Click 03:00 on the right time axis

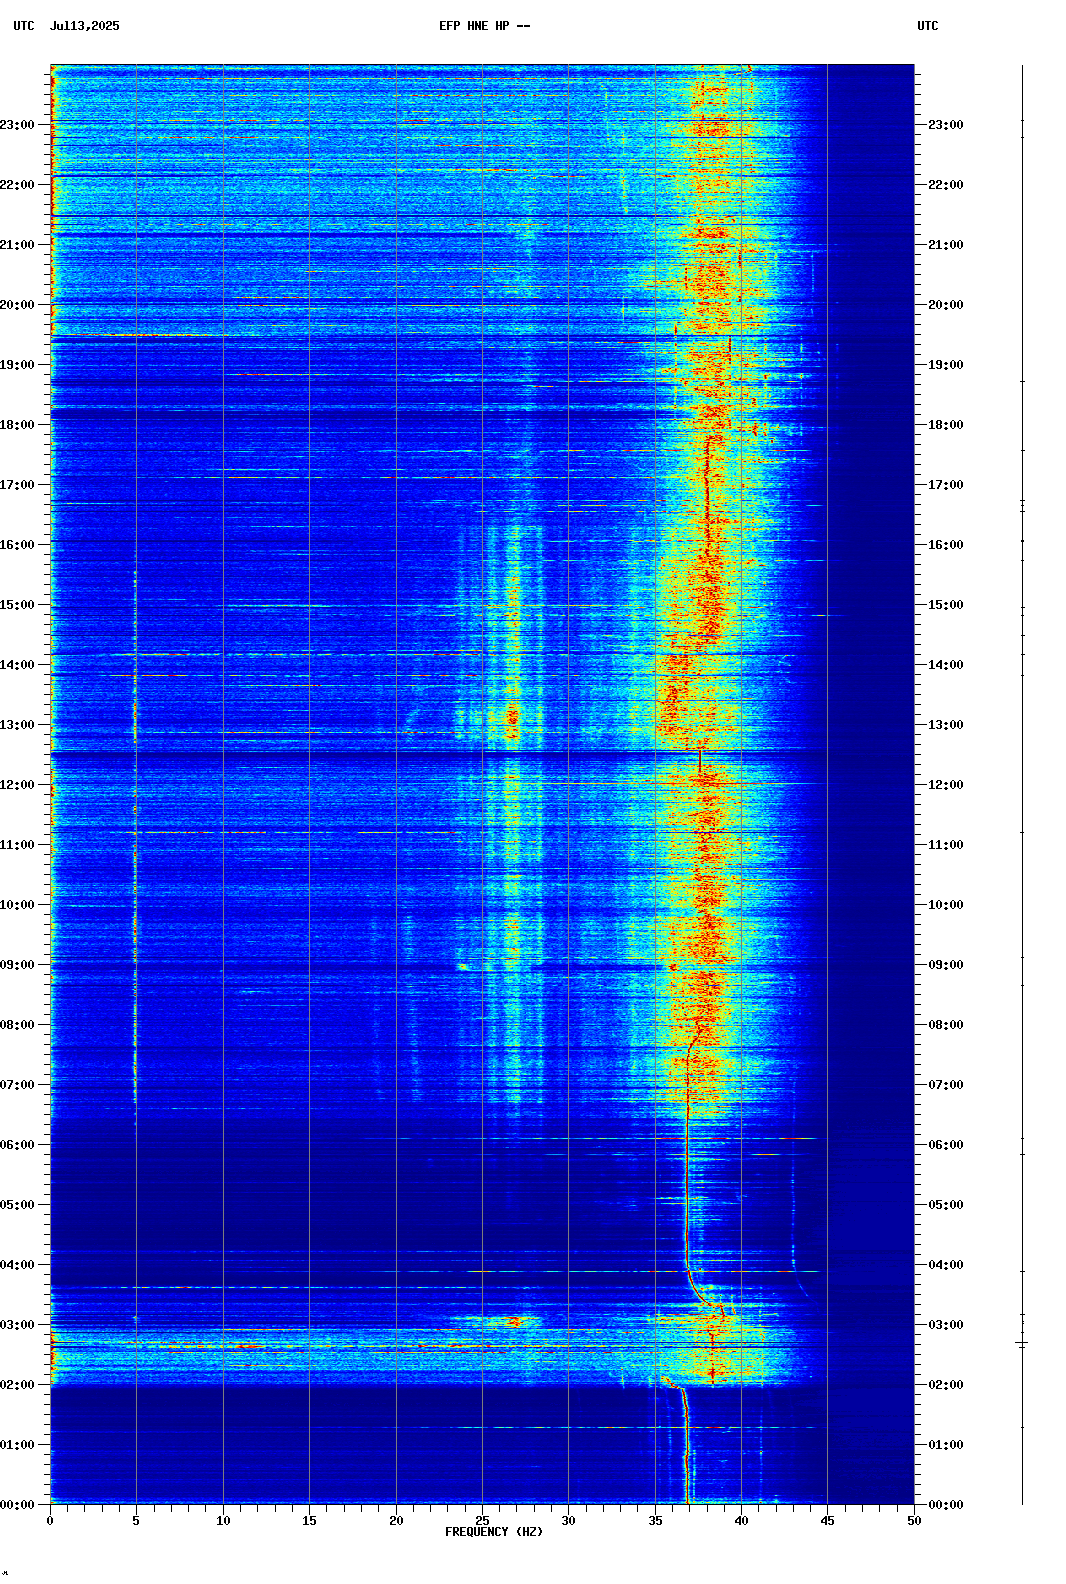[946, 1325]
